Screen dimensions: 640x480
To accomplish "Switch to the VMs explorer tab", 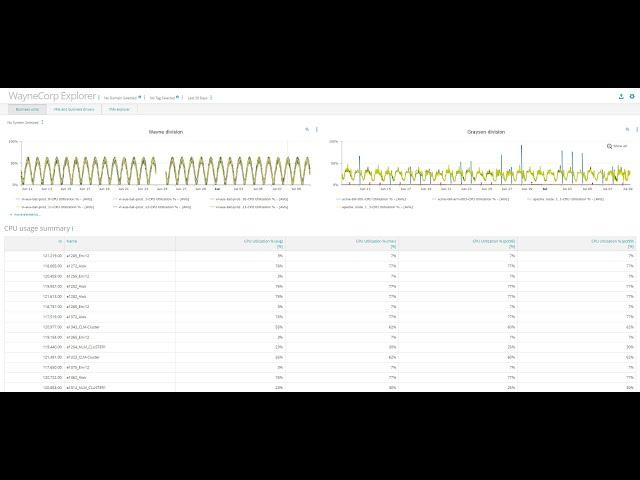I will [120, 109].
